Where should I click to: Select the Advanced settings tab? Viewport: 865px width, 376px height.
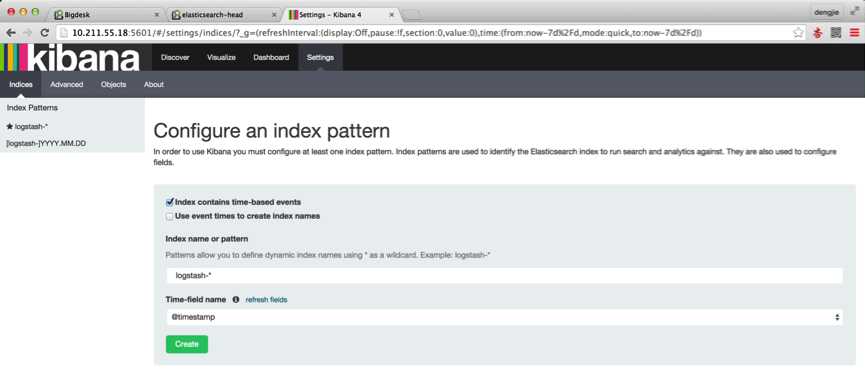67,84
